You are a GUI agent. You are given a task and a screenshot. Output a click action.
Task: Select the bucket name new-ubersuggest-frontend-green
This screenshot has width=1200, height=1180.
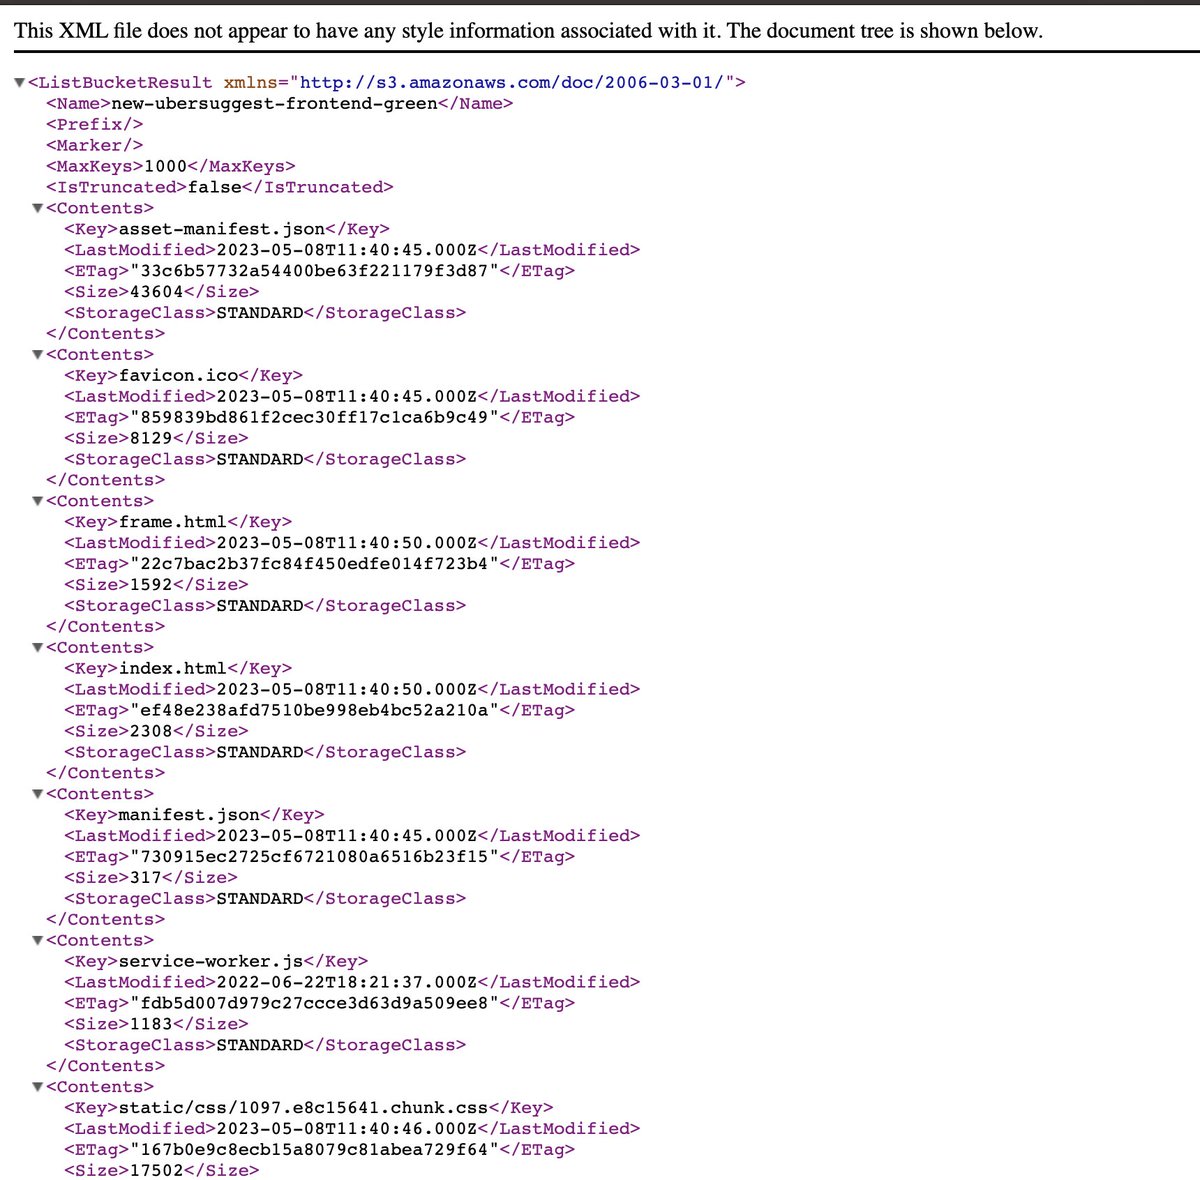coord(274,103)
